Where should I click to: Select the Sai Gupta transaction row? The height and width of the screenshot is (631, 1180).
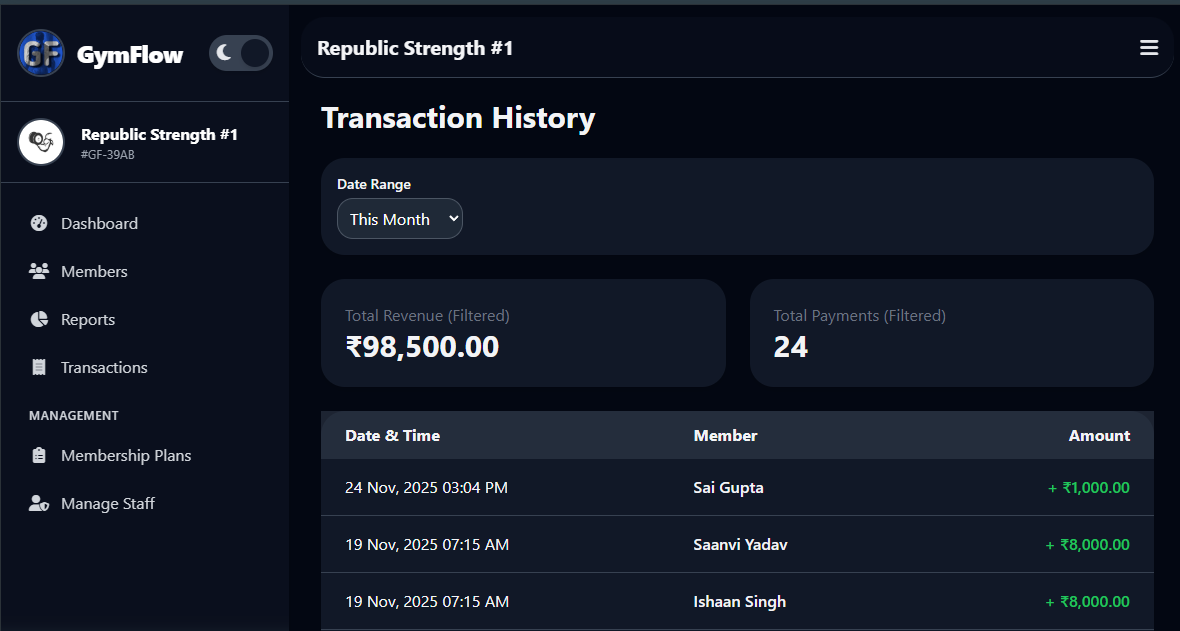pos(737,487)
